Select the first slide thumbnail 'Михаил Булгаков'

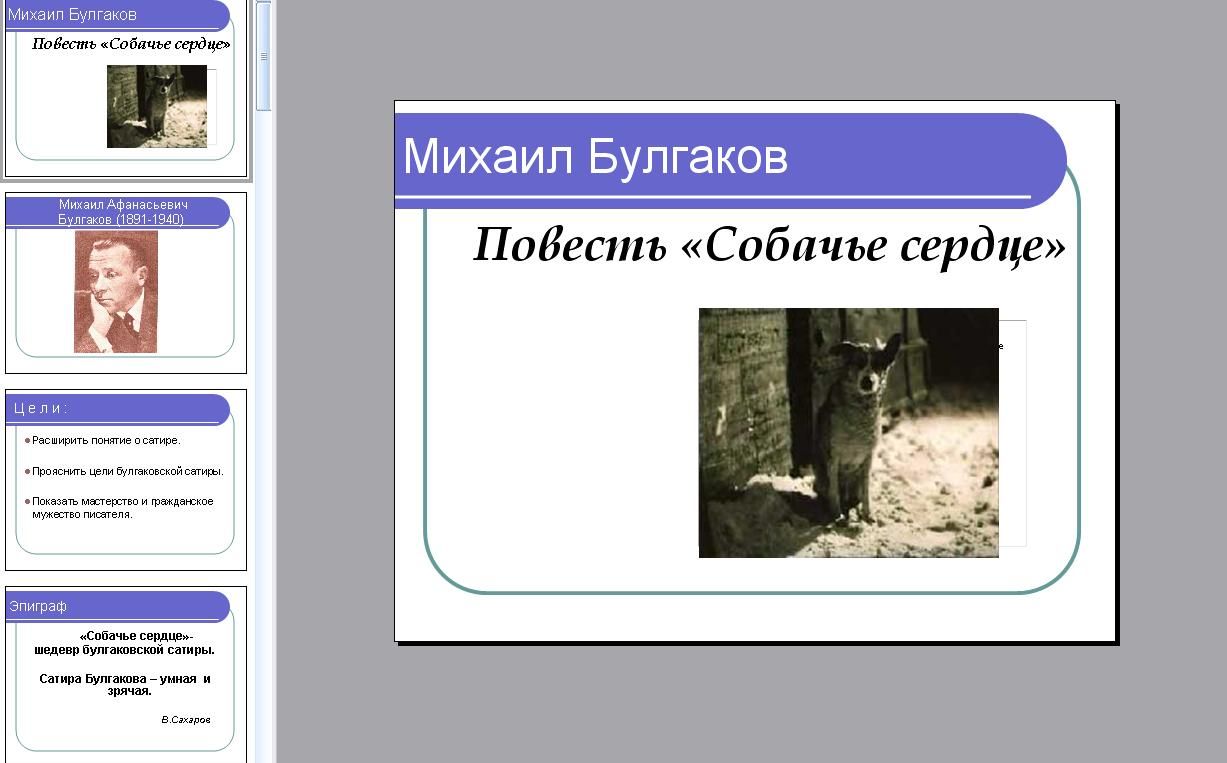pyautogui.click(x=126, y=88)
